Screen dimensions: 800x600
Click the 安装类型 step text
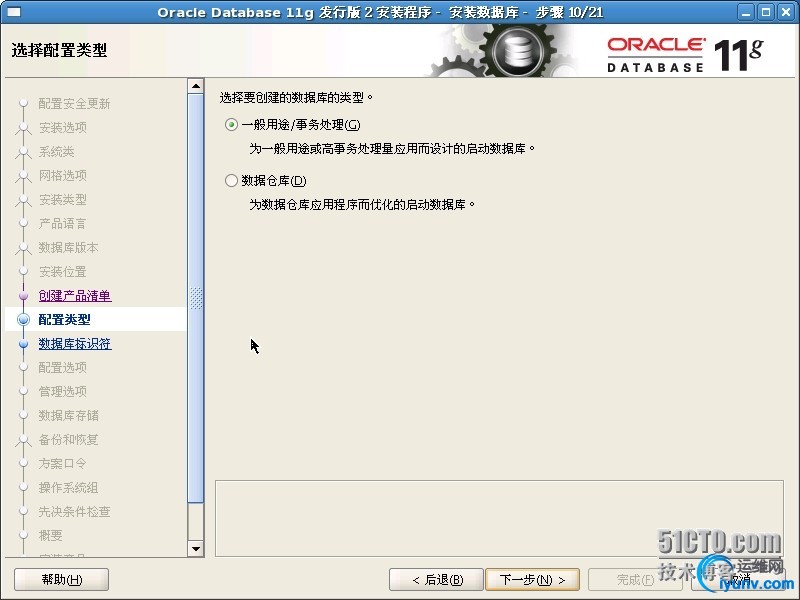pyautogui.click(x=63, y=199)
